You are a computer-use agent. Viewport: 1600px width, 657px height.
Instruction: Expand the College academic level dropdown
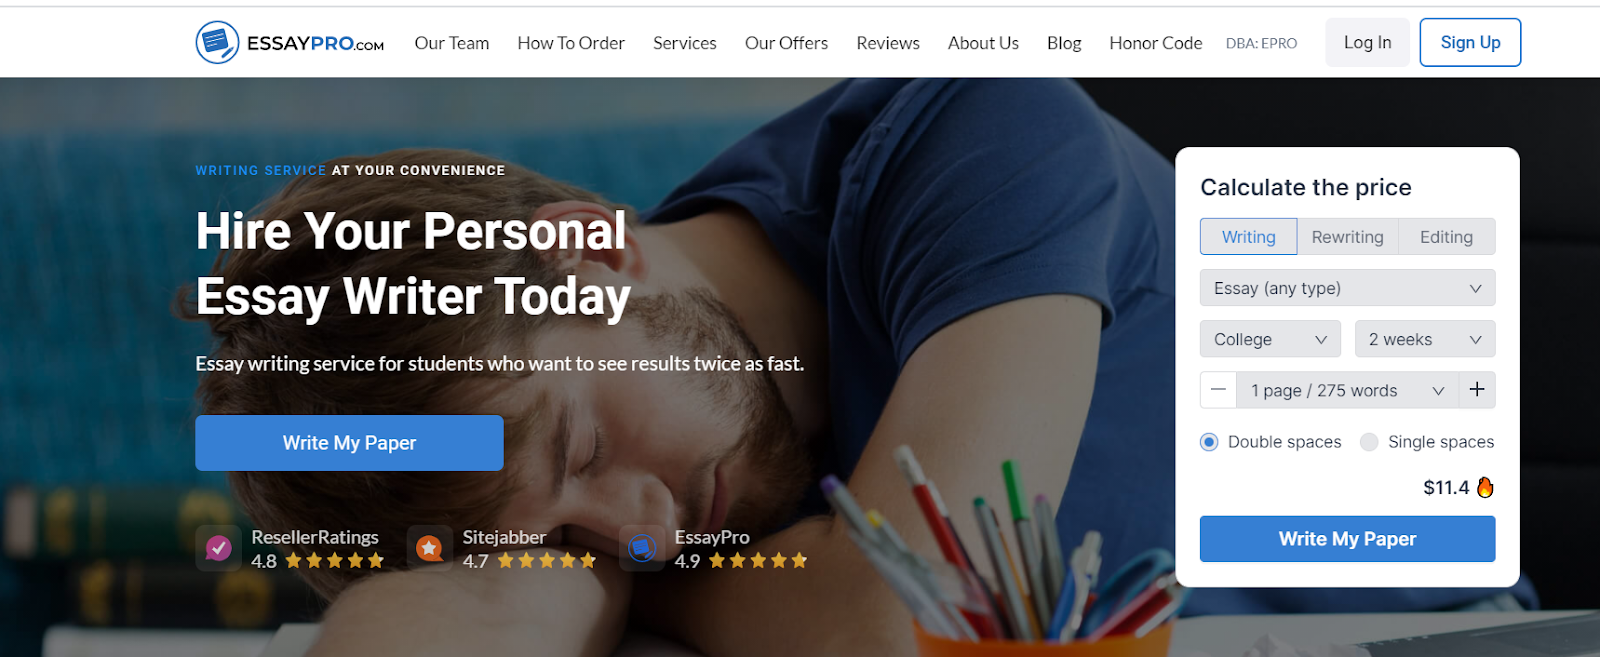[x=1270, y=339]
